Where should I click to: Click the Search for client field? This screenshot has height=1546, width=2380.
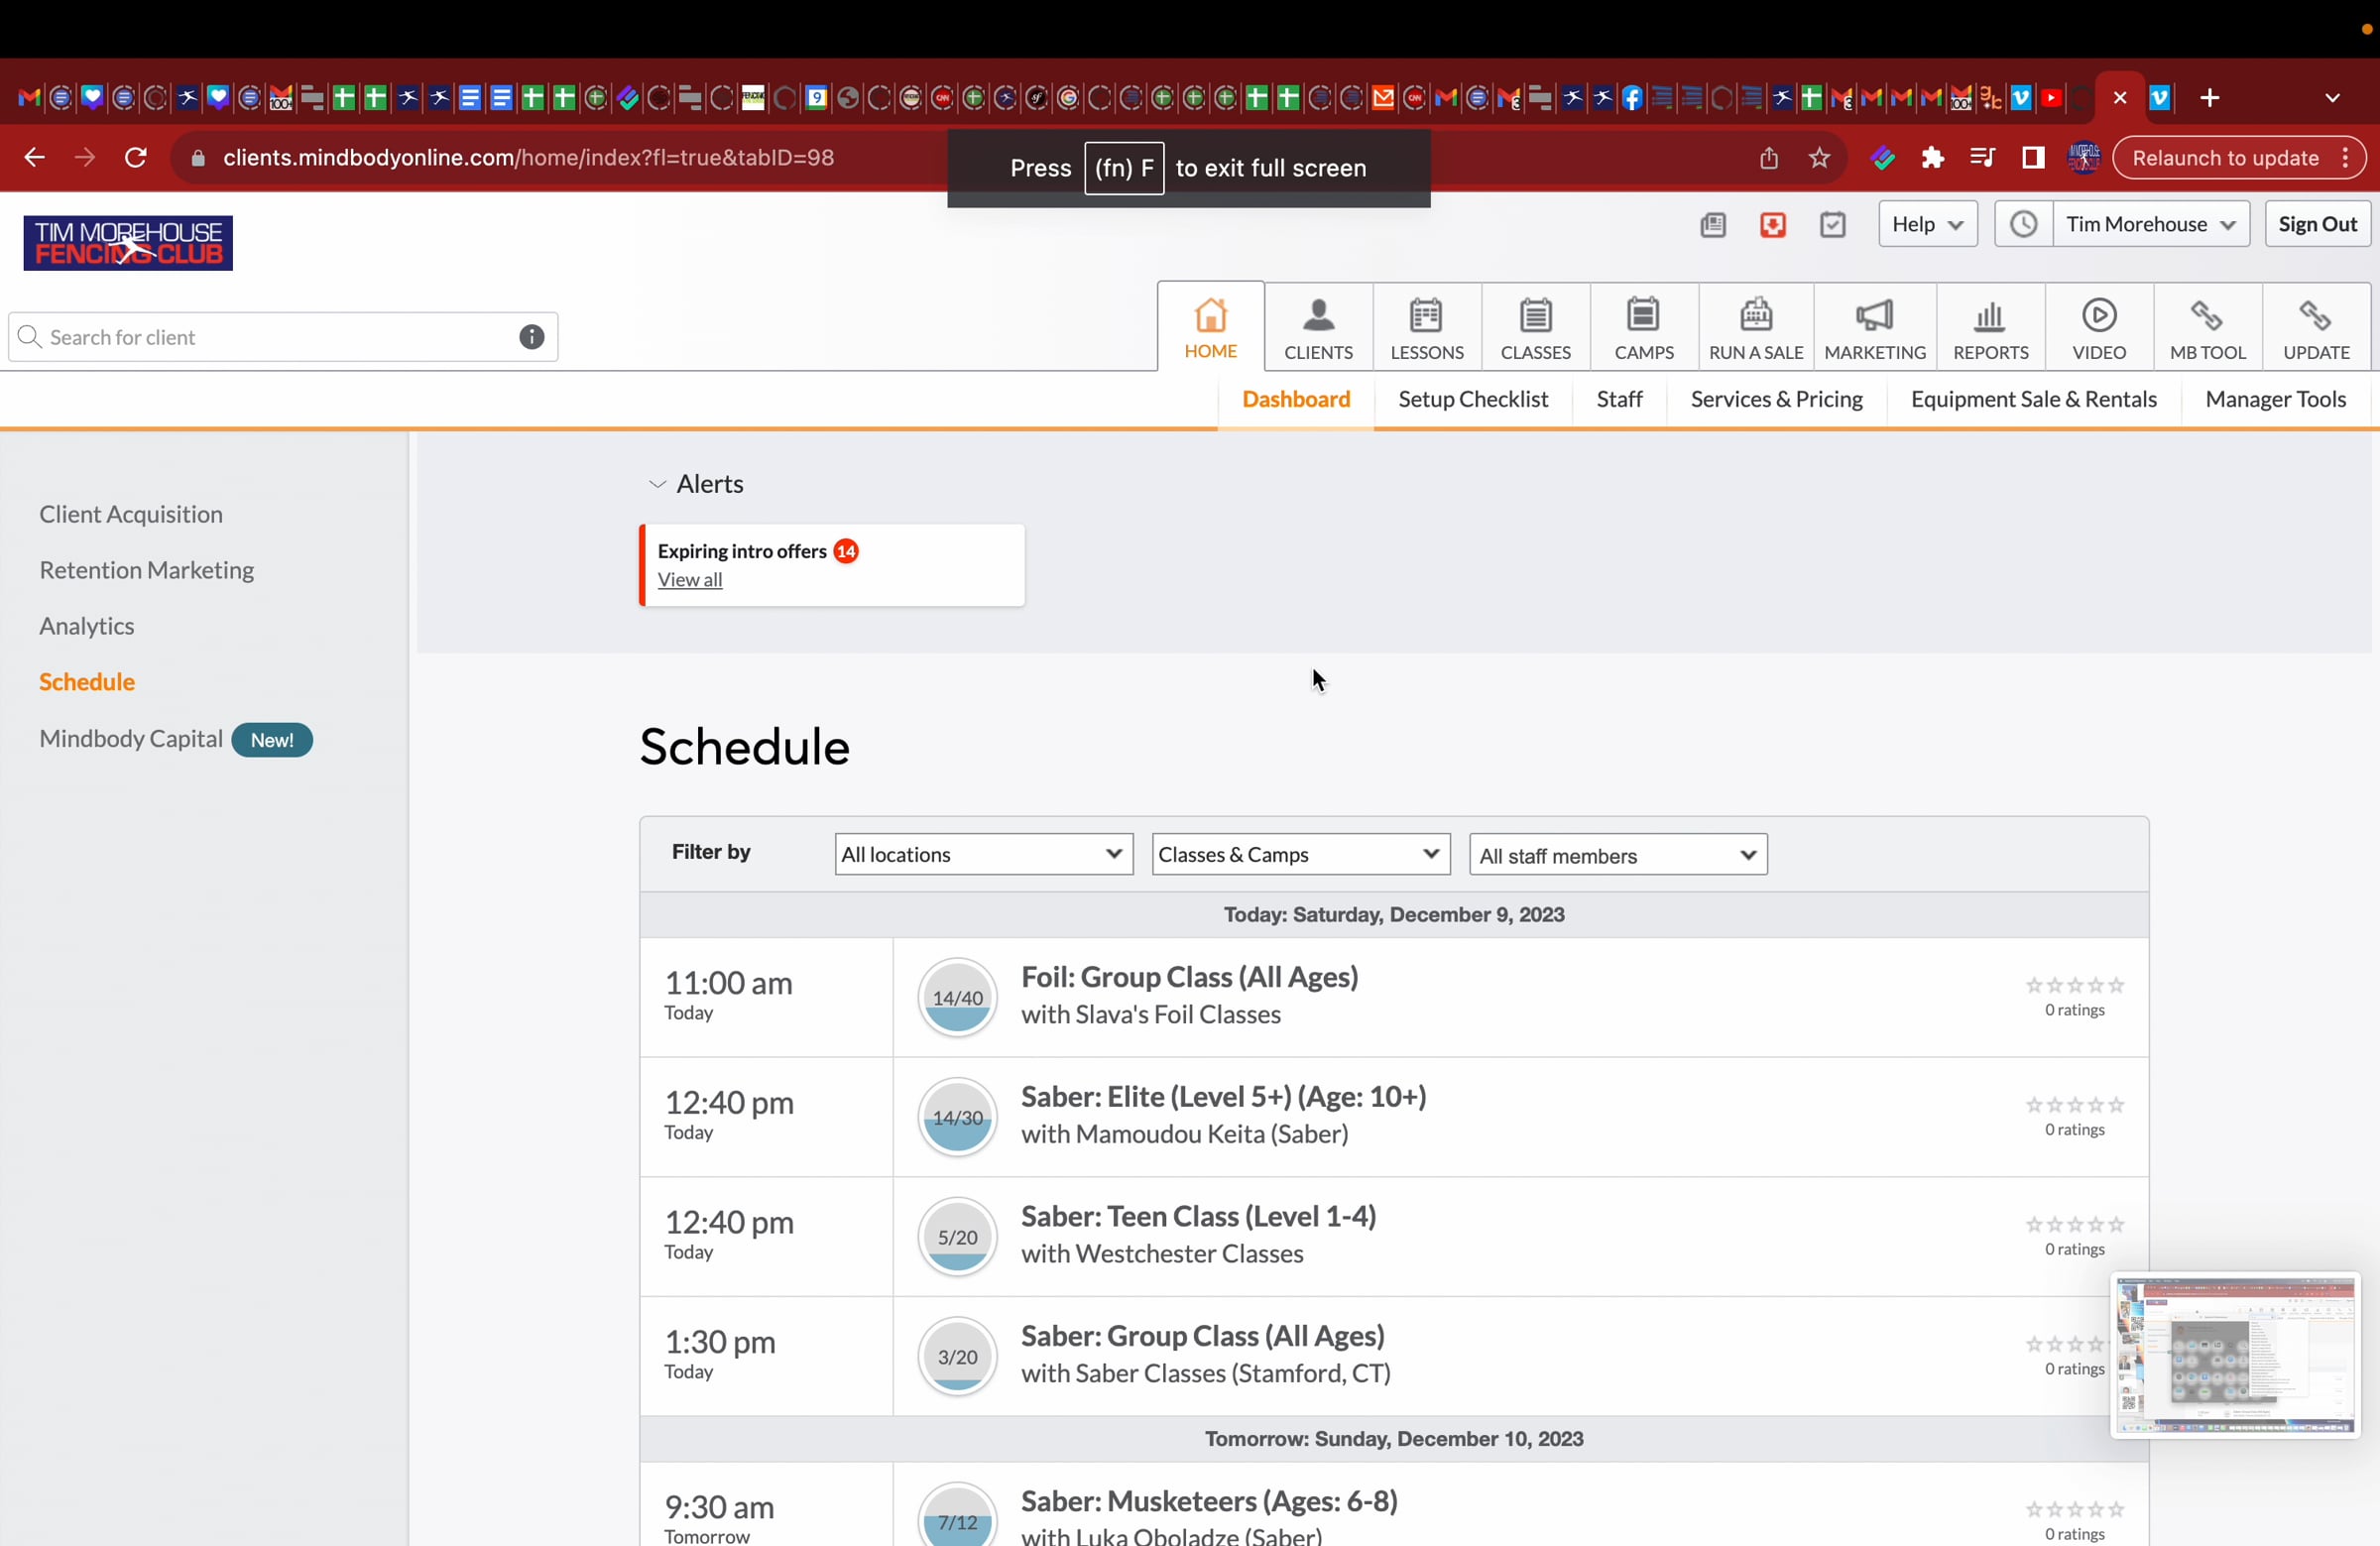tap(270, 337)
